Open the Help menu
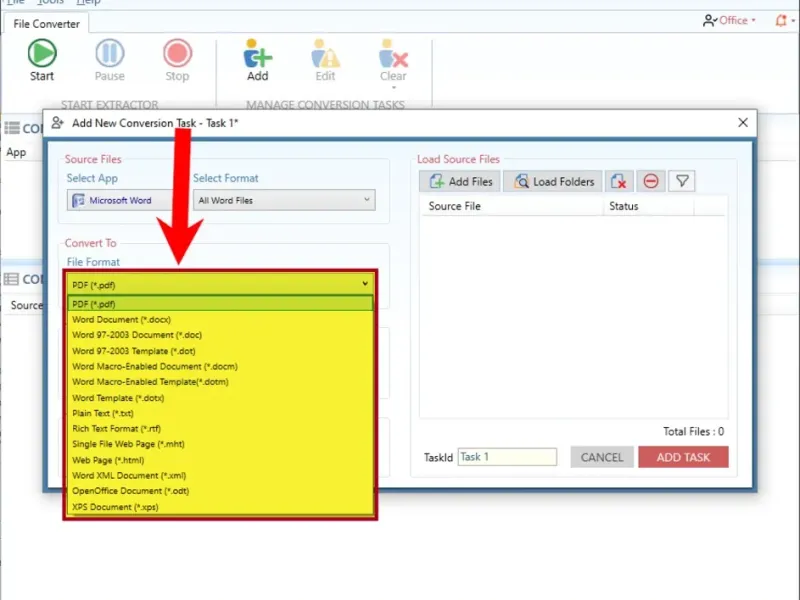This screenshot has width=800, height=600. [88, 2]
